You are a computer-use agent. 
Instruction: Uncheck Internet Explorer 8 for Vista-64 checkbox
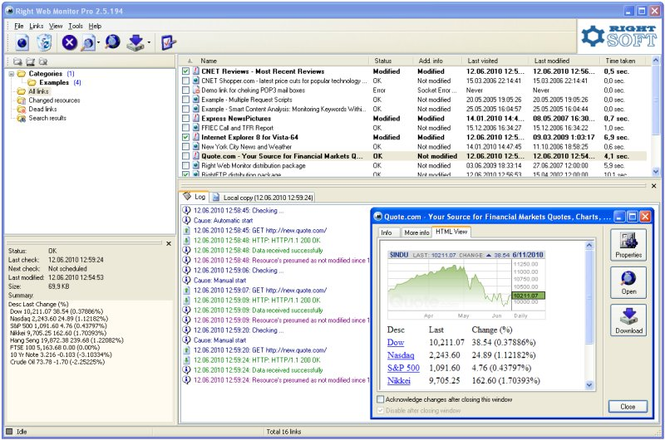(186, 137)
